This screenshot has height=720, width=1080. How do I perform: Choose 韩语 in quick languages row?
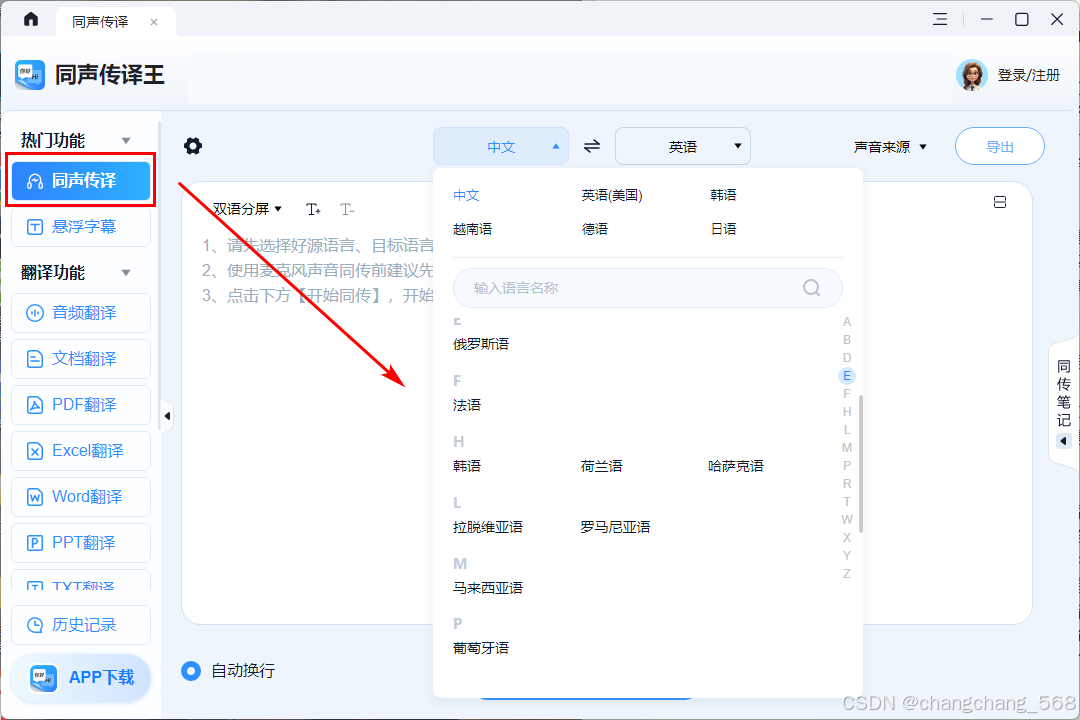[x=723, y=195]
